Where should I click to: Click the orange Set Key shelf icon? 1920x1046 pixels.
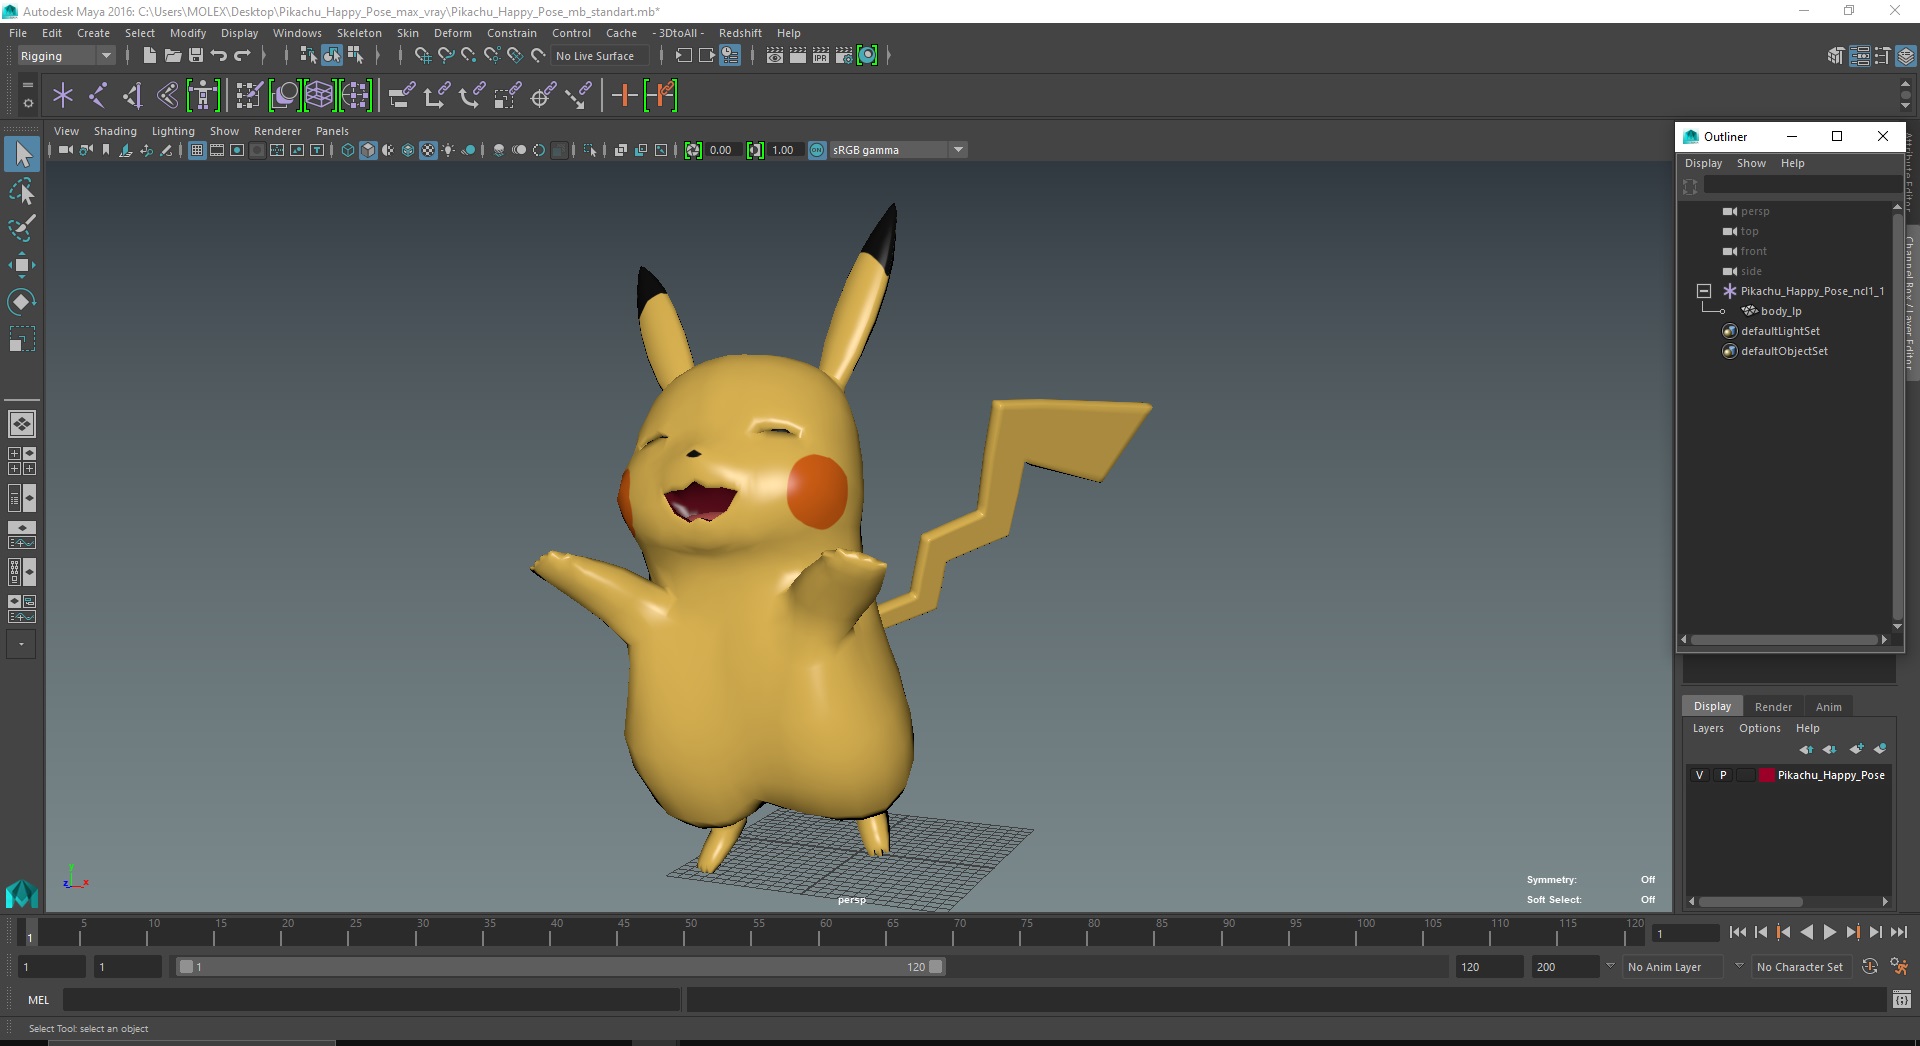625,95
